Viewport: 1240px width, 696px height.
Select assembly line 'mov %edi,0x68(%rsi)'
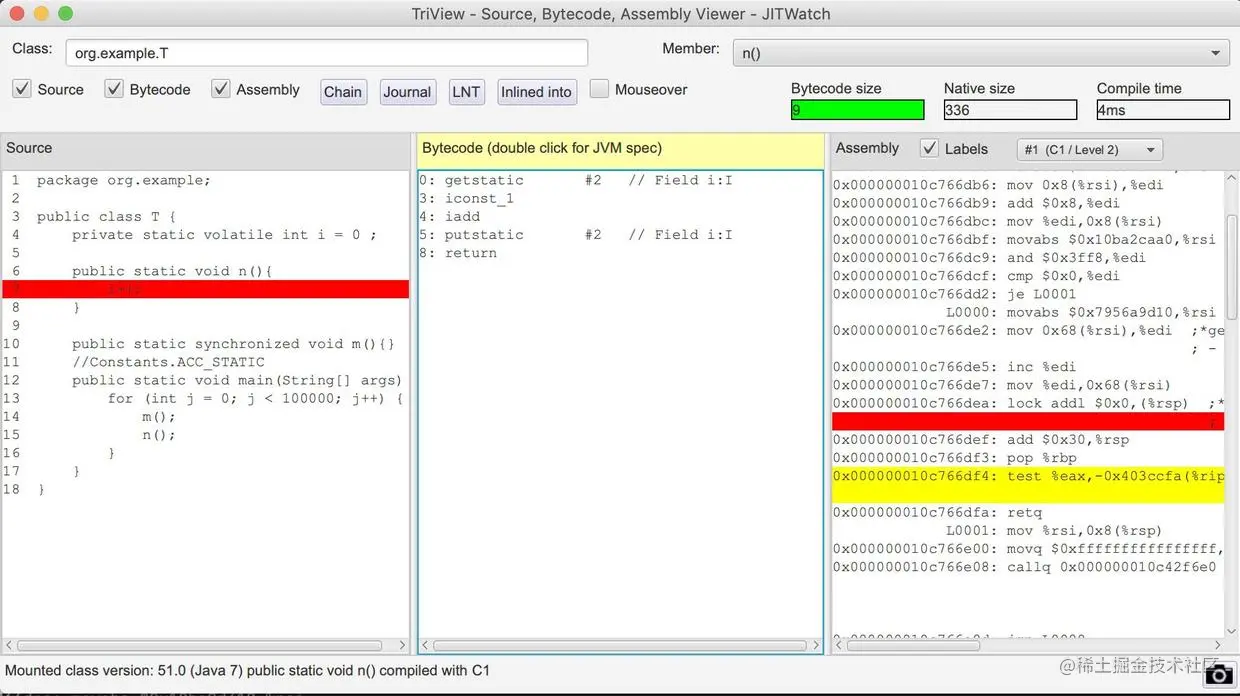pos(1002,385)
